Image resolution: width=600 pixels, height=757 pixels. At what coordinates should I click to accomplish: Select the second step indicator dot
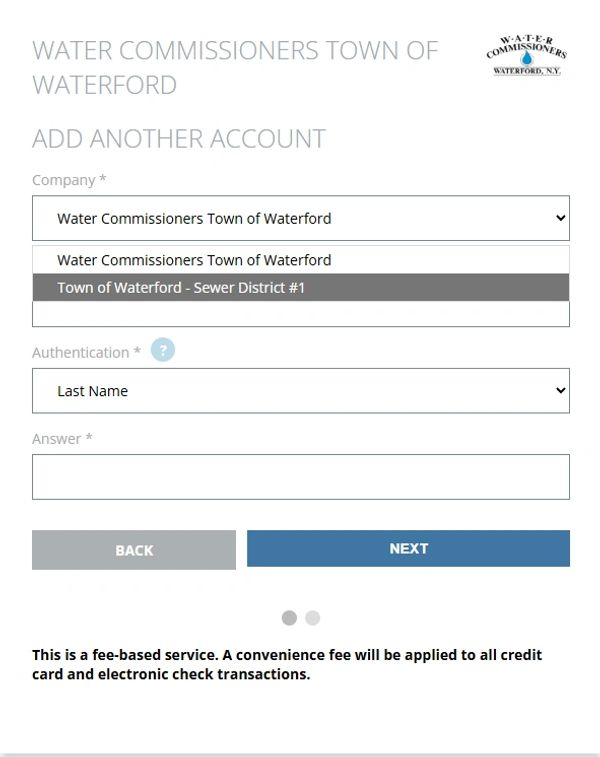pyautogui.click(x=312, y=617)
